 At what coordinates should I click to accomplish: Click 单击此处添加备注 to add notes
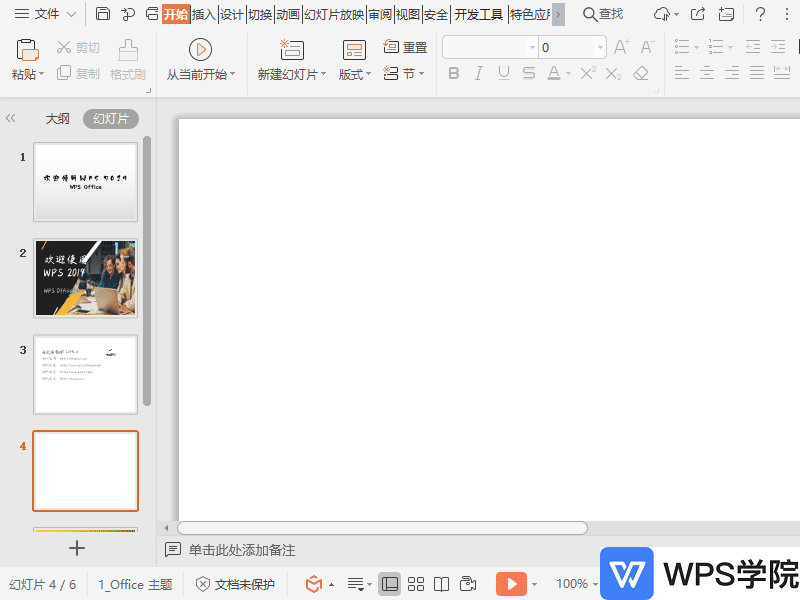coord(242,550)
